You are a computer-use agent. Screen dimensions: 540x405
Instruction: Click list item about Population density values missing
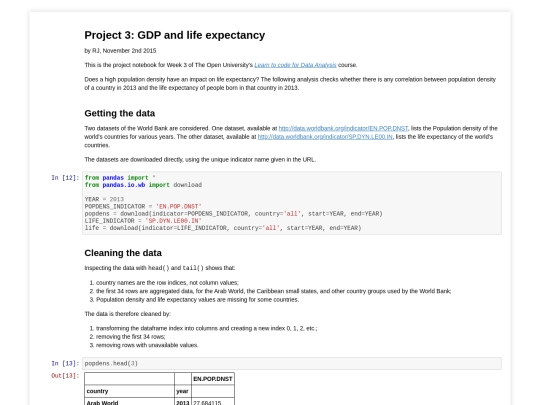197,300
